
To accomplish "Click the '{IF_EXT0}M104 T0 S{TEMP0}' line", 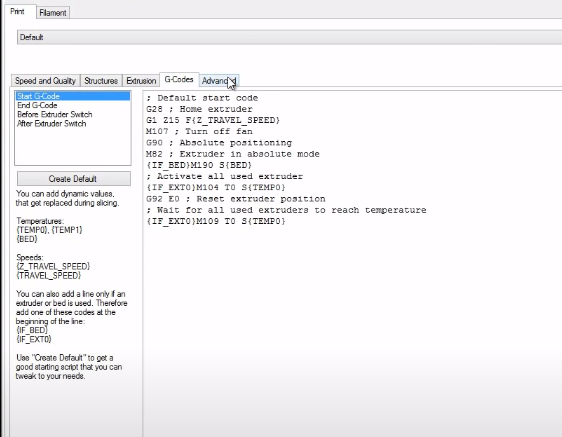I will [216, 187].
